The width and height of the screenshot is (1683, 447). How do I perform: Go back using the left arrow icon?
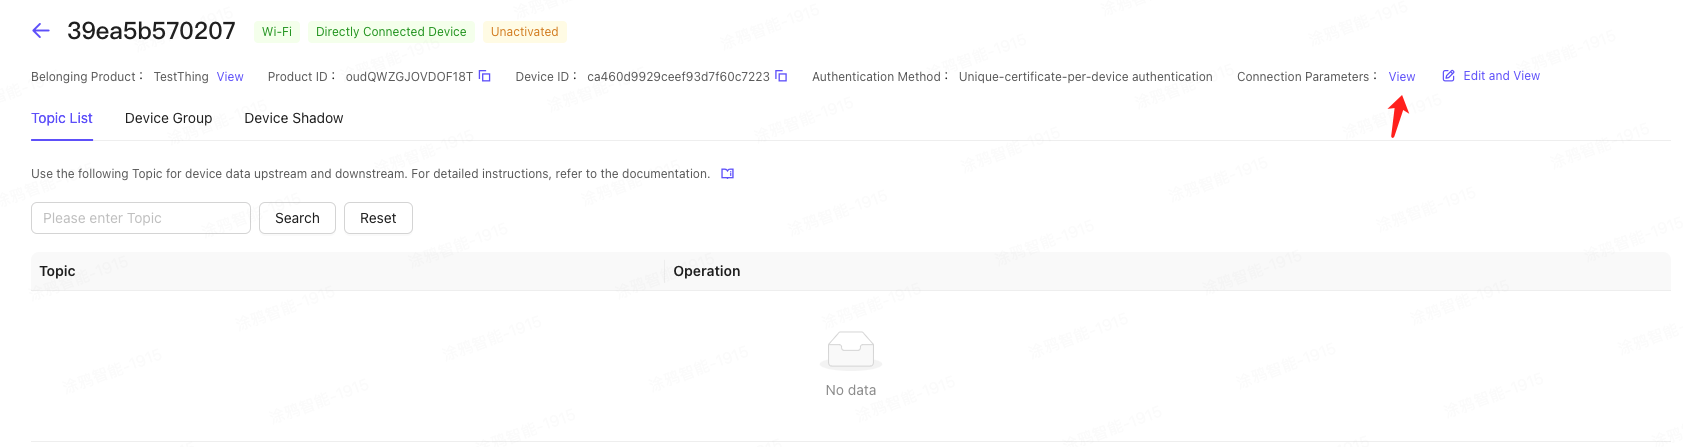click(41, 31)
